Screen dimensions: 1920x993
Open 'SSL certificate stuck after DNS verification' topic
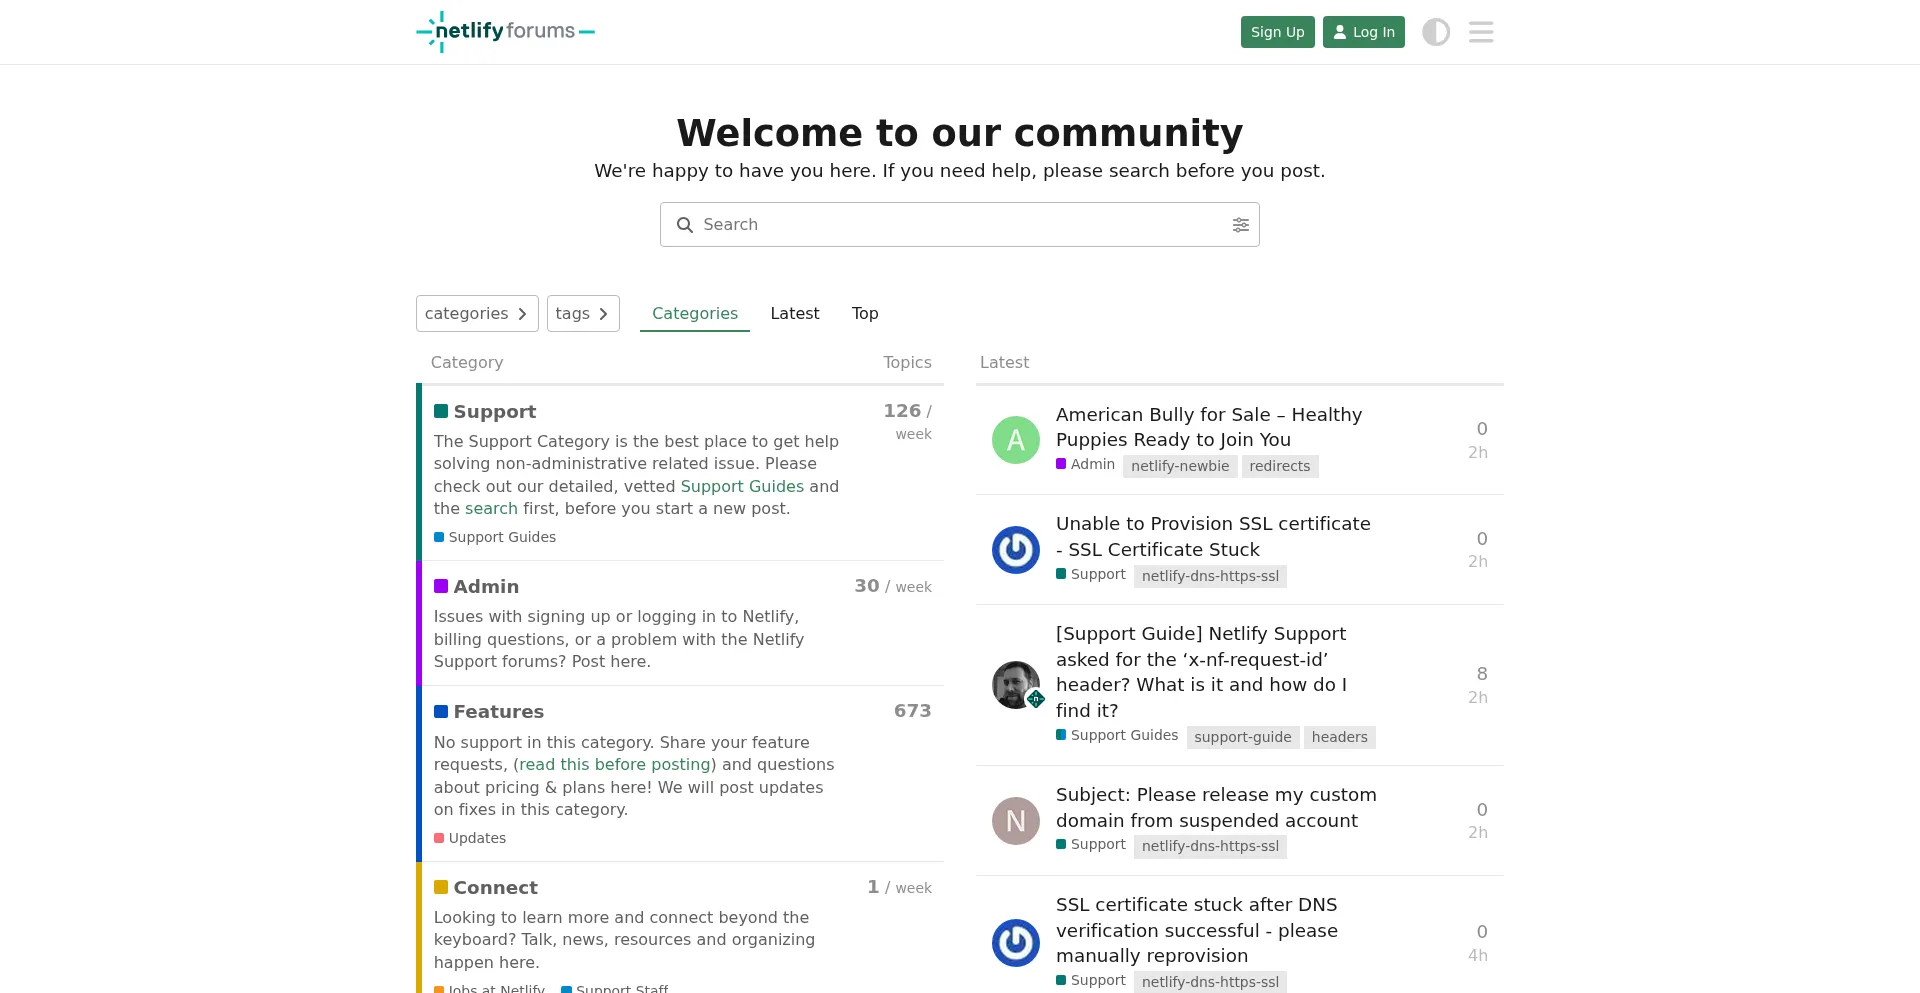click(1197, 930)
